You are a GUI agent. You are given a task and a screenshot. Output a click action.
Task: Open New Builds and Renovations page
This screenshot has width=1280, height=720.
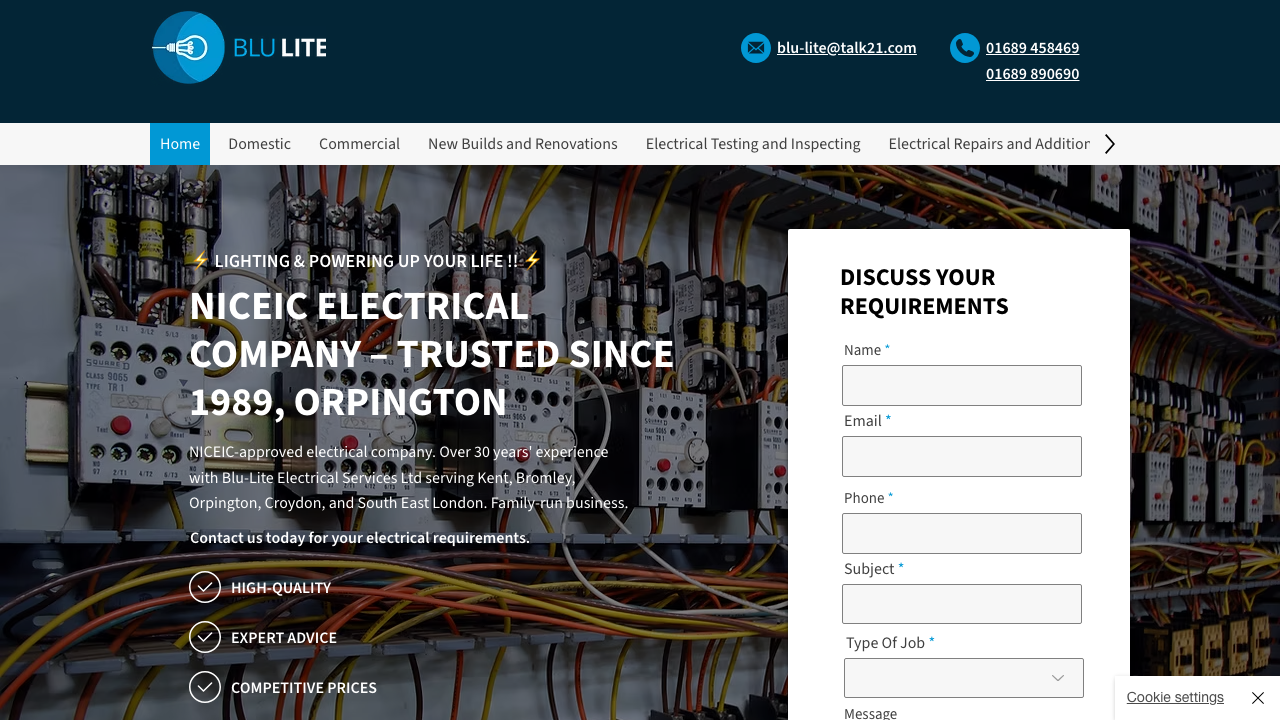pyautogui.click(x=522, y=143)
